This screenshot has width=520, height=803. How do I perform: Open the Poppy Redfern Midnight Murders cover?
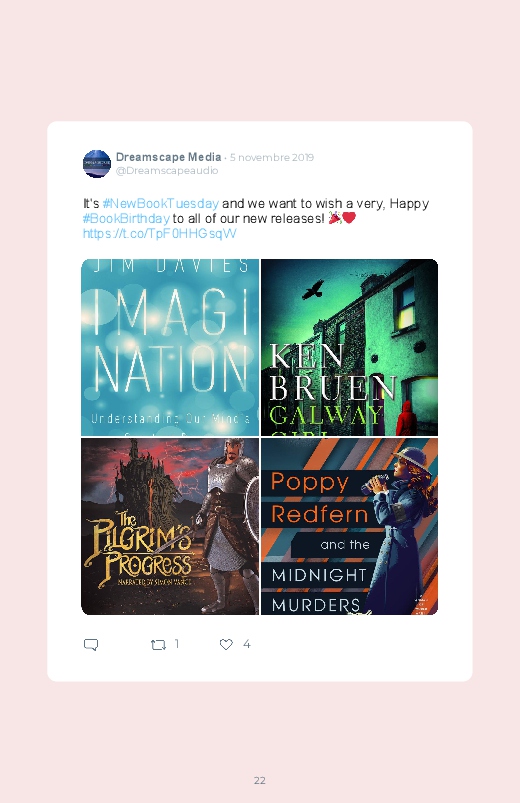pos(349,526)
